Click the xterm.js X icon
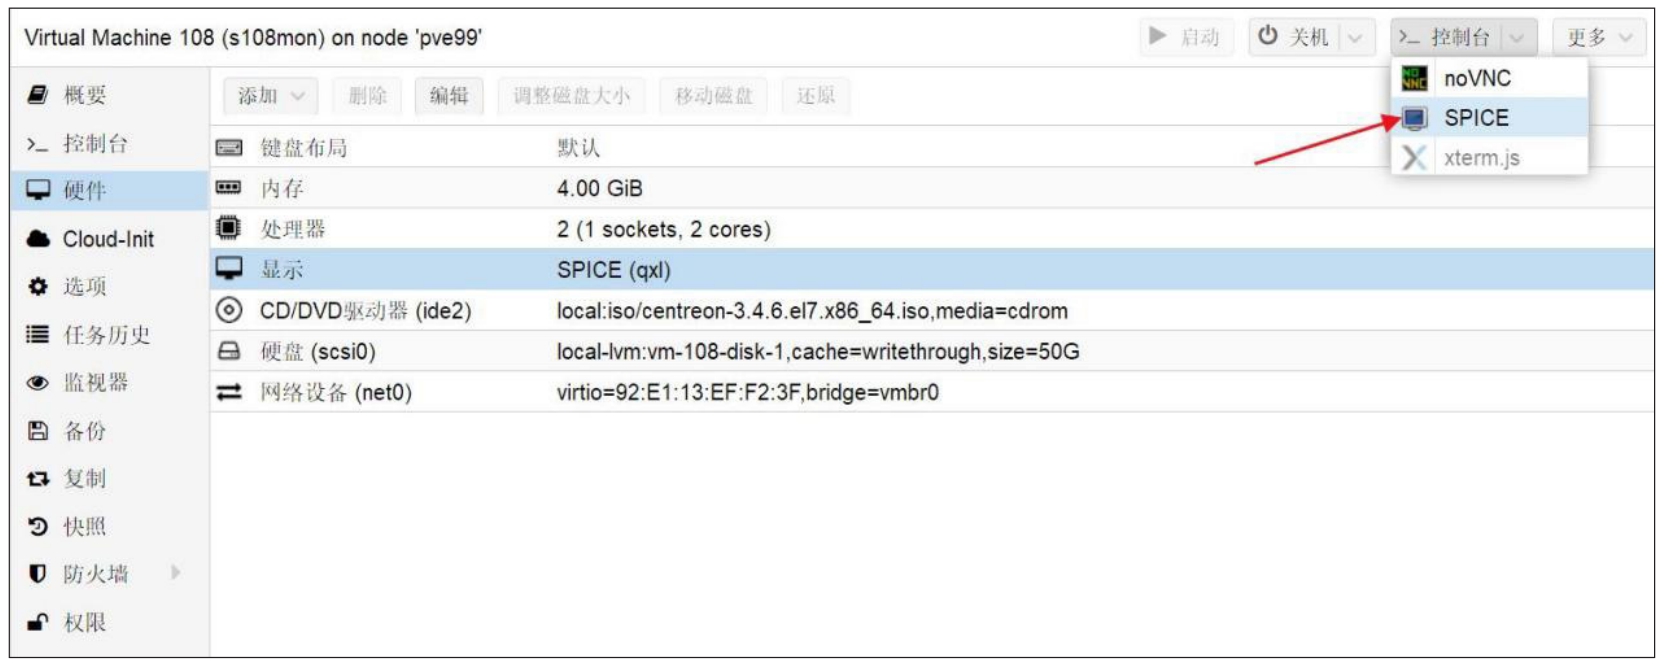This screenshot has width=1666, height=670. [x=1414, y=158]
